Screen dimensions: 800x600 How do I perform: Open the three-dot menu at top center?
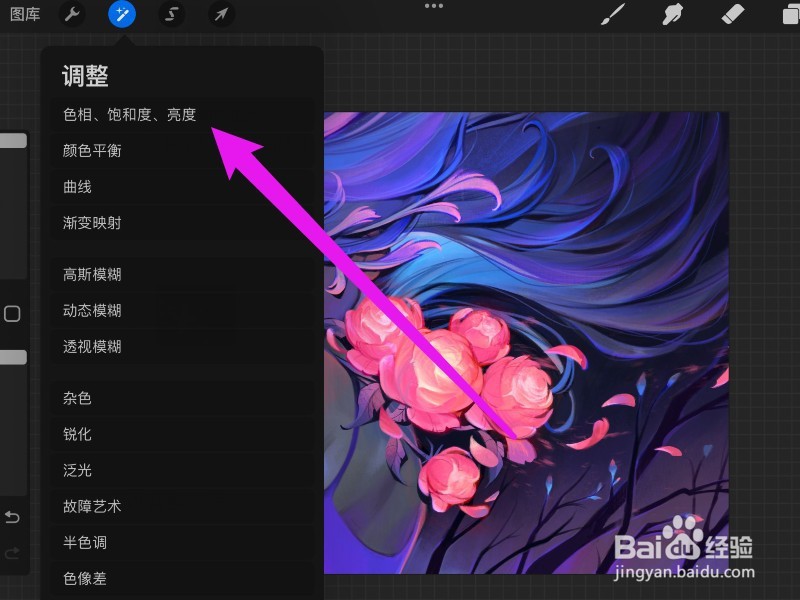[434, 6]
